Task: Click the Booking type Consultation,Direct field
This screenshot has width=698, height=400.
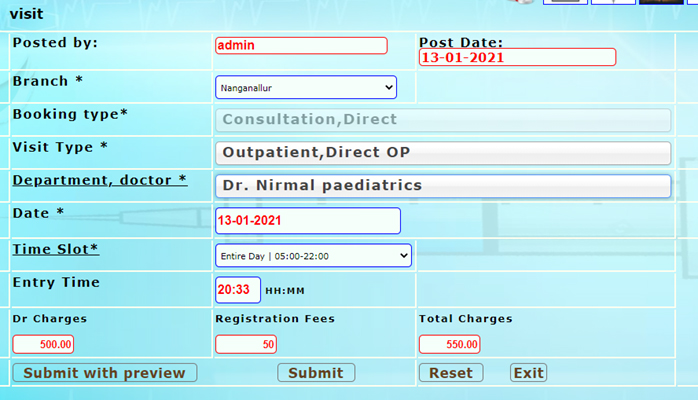Action: click(x=442, y=120)
